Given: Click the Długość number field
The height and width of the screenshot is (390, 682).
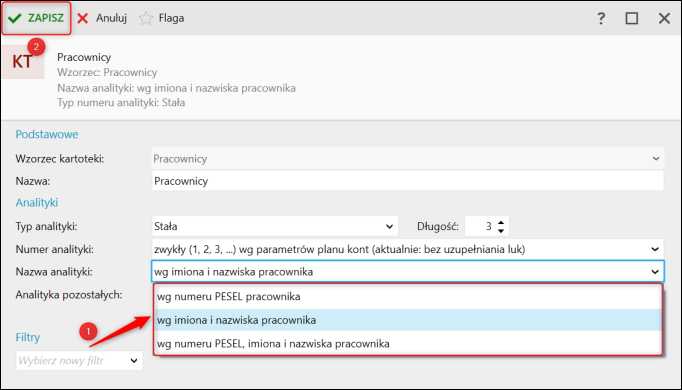Looking at the screenshot, I should click(480, 226).
